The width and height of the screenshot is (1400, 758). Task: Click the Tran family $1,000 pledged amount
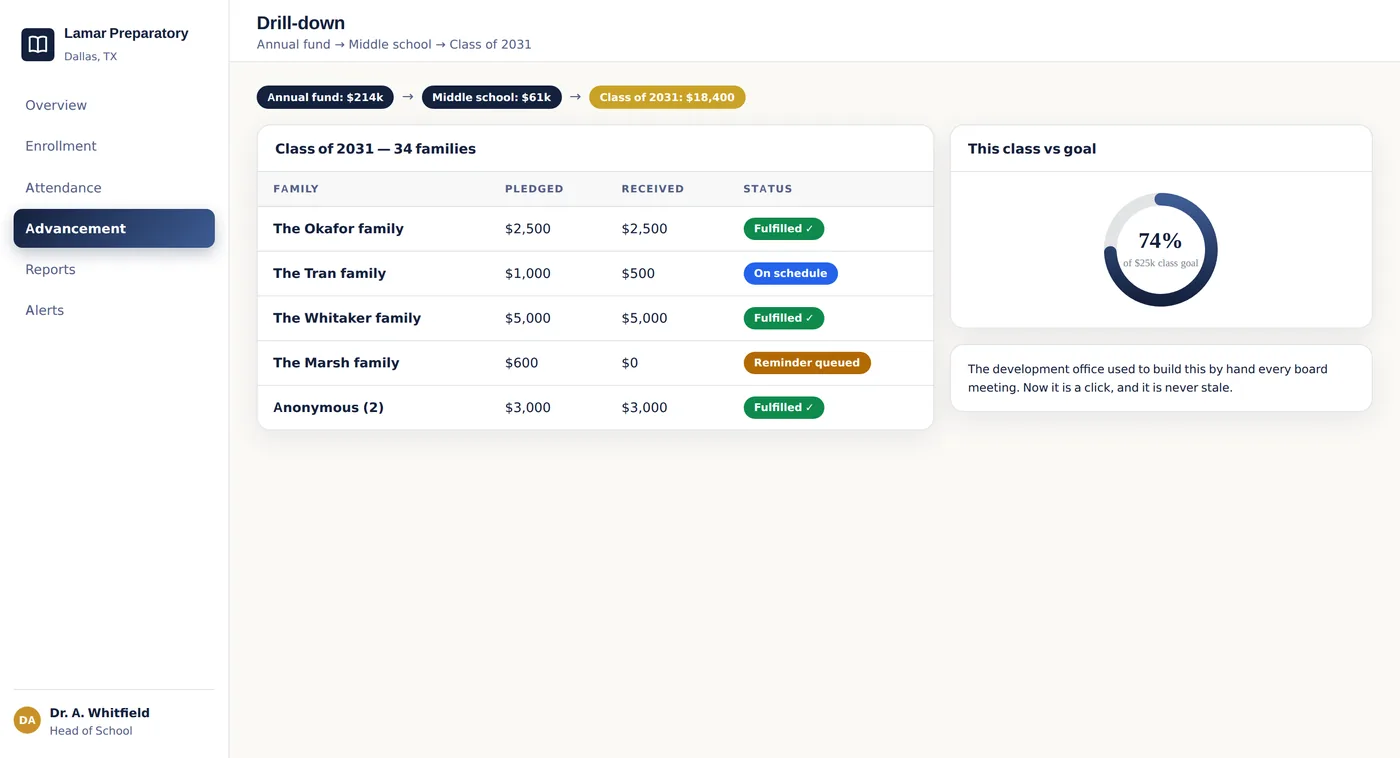528,273
